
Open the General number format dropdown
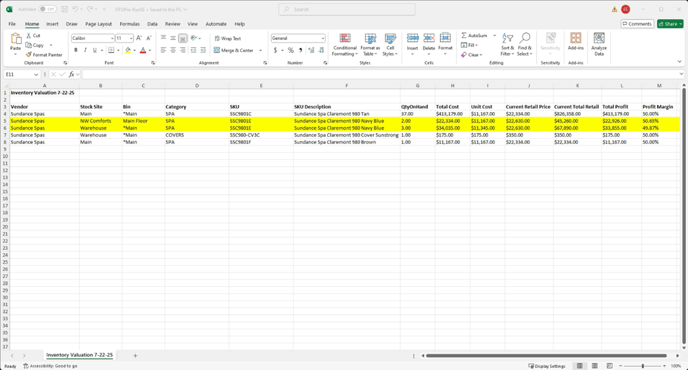[322, 38]
